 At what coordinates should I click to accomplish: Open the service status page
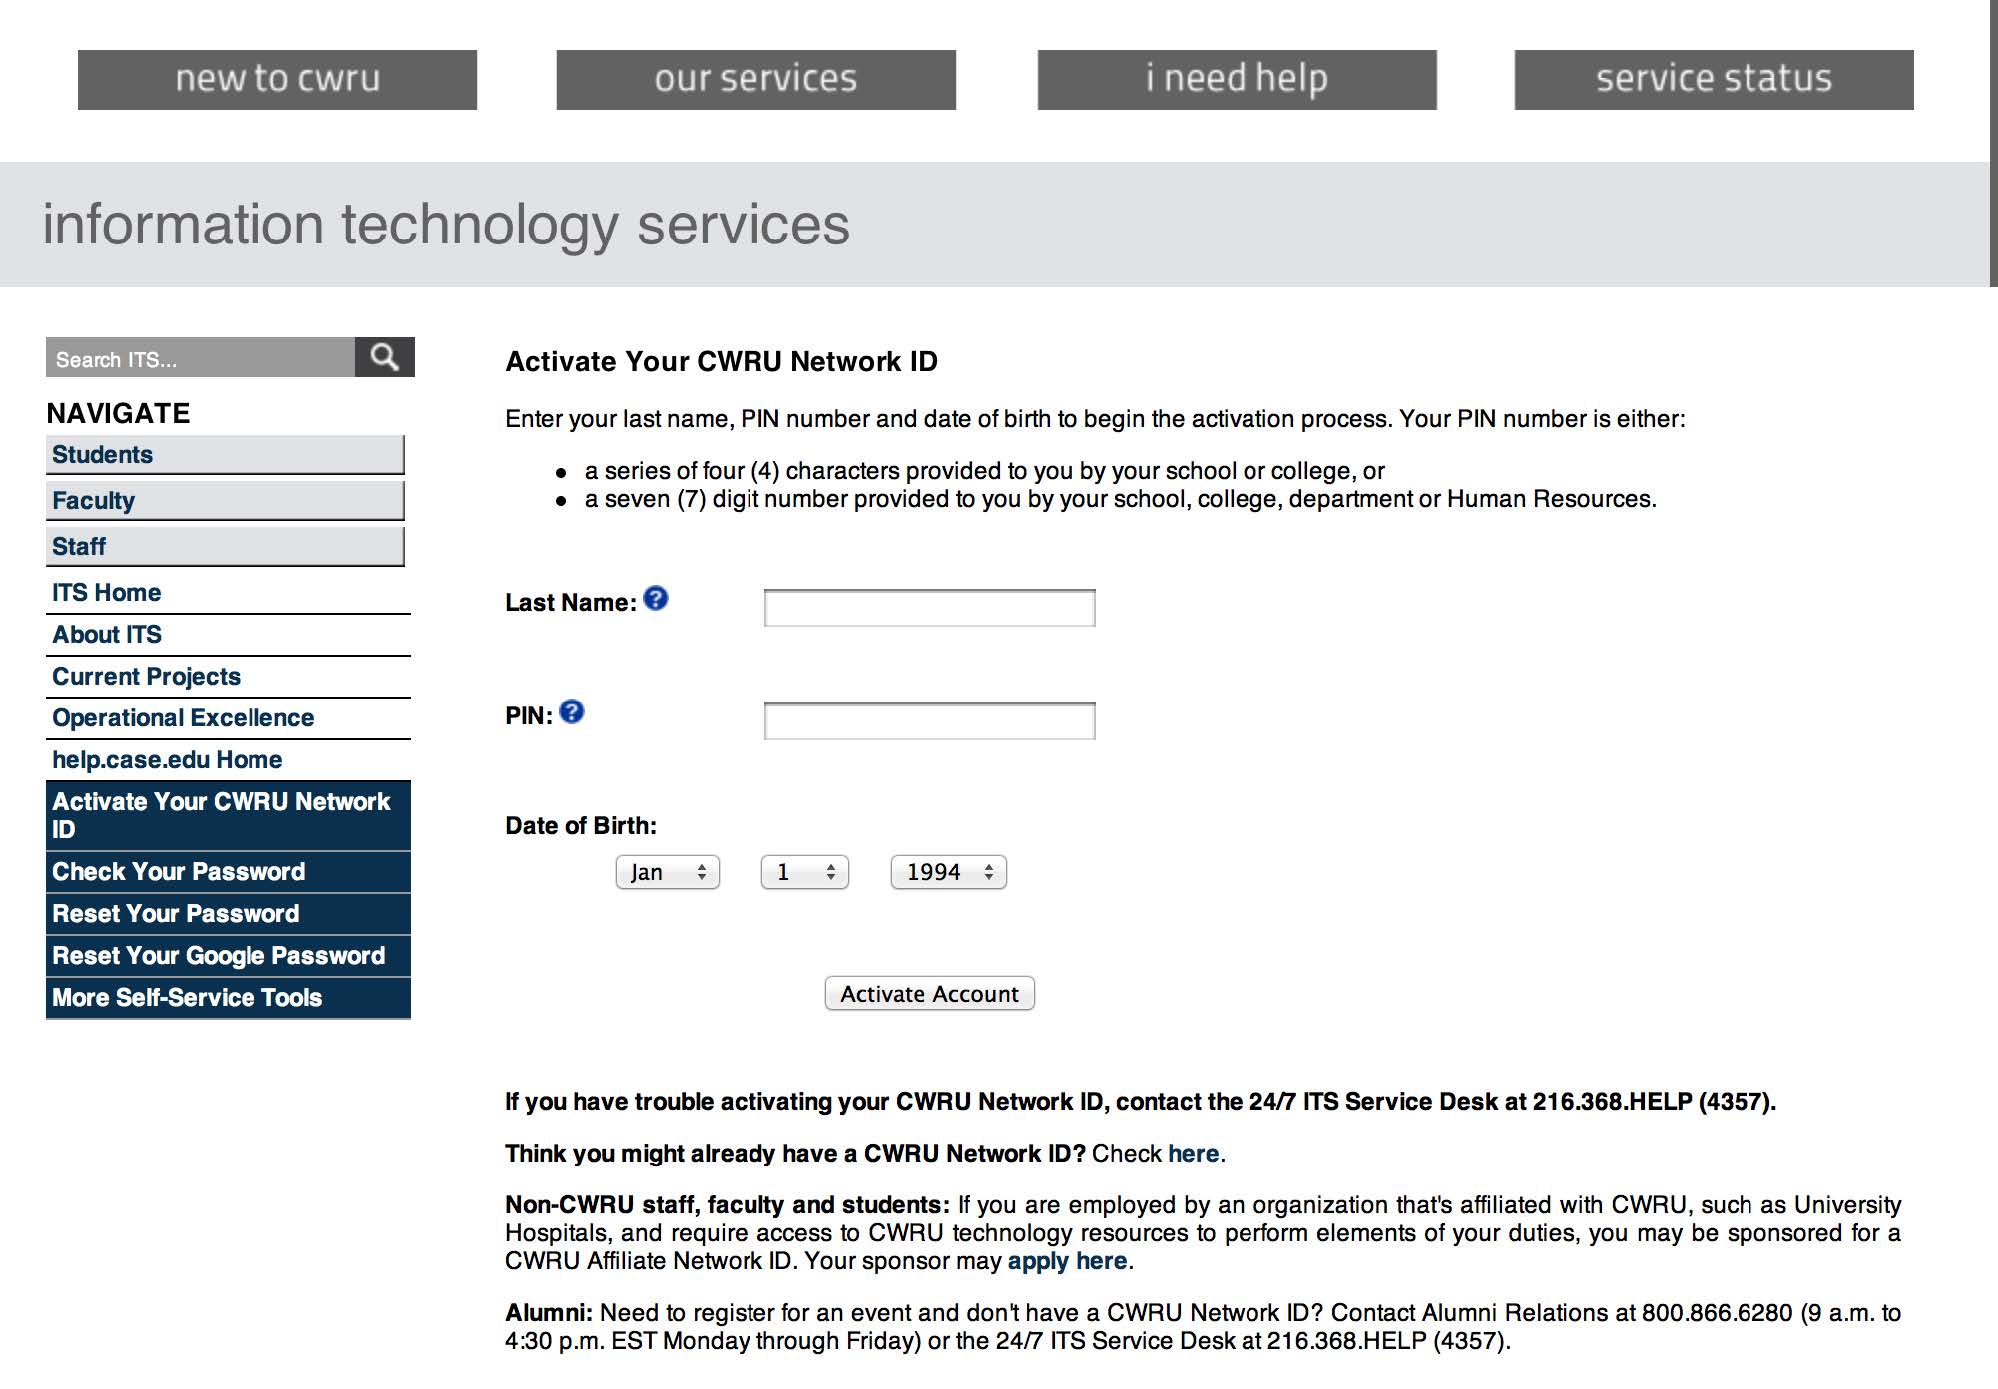[x=1713, y=79]
